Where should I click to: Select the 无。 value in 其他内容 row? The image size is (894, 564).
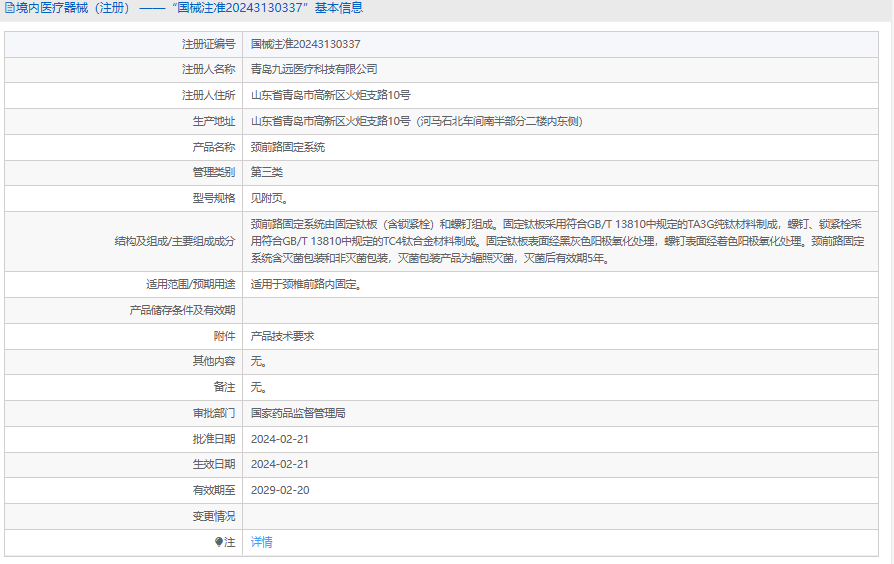[259, 361]
